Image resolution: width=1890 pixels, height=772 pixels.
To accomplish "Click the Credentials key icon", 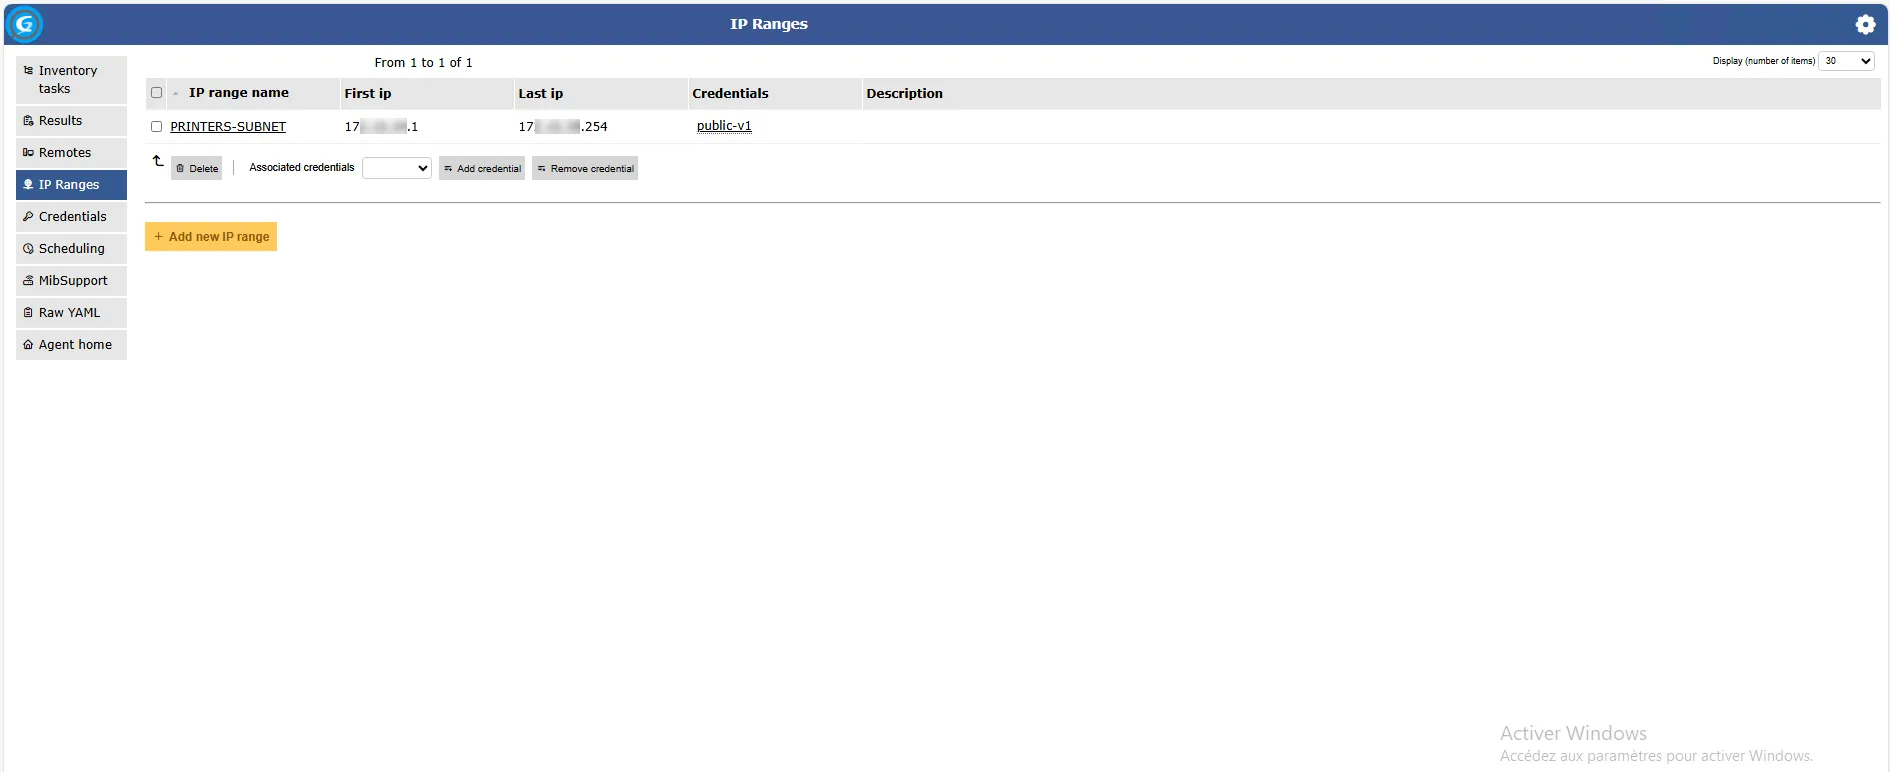I will coord(28,217).
